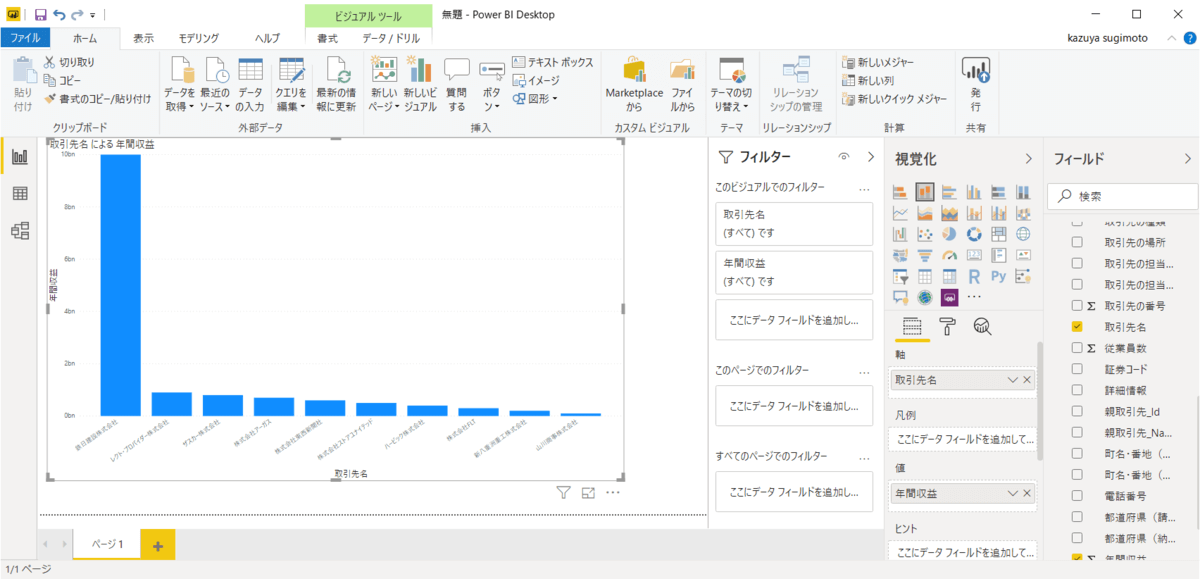Collapse the フィルター pane with its chevron
This screenshot has height=579, width=1200.
click(x=870, y=157)
